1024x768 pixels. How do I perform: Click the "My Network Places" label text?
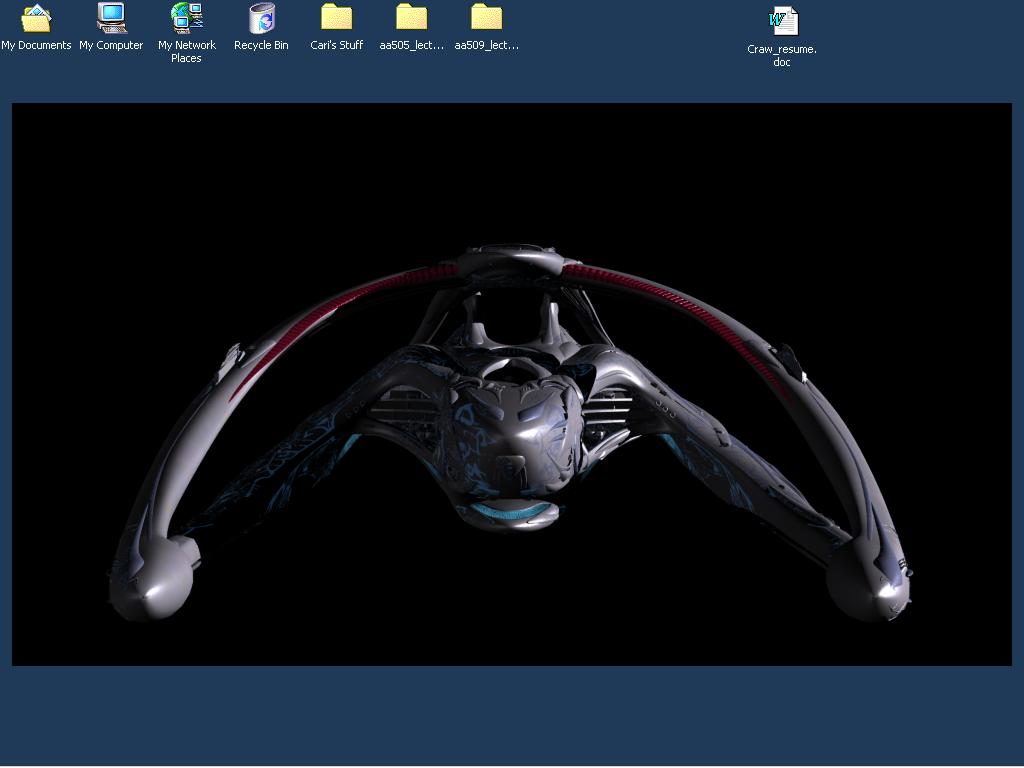187,52
